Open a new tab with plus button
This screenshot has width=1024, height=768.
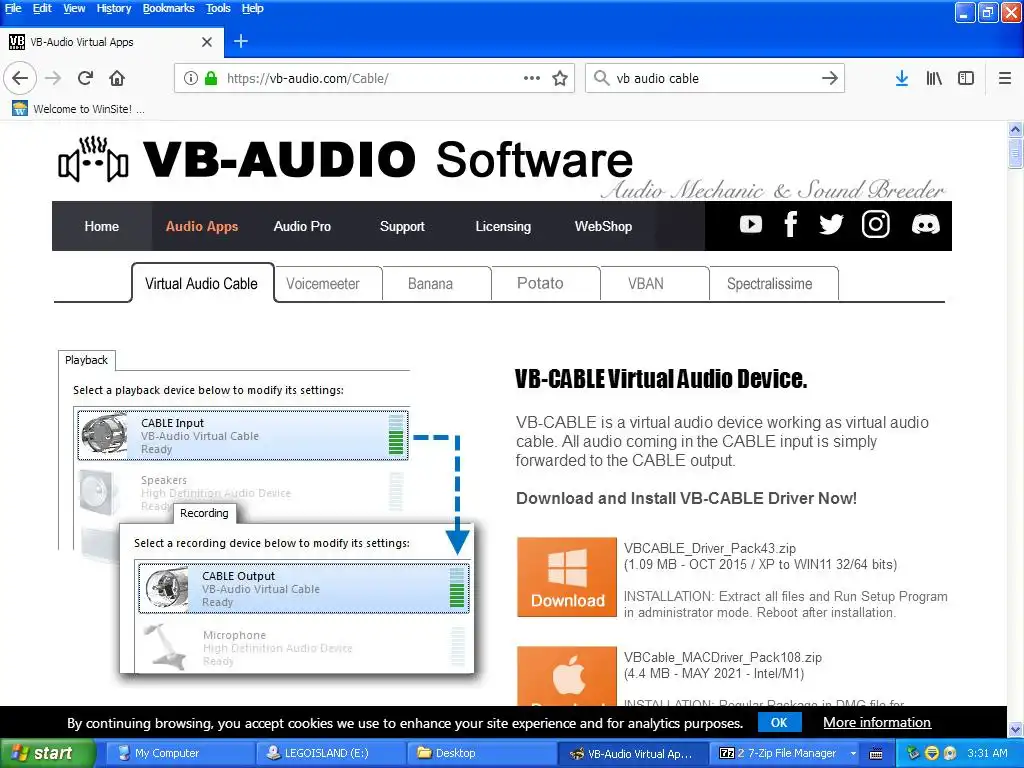(241, 41)
